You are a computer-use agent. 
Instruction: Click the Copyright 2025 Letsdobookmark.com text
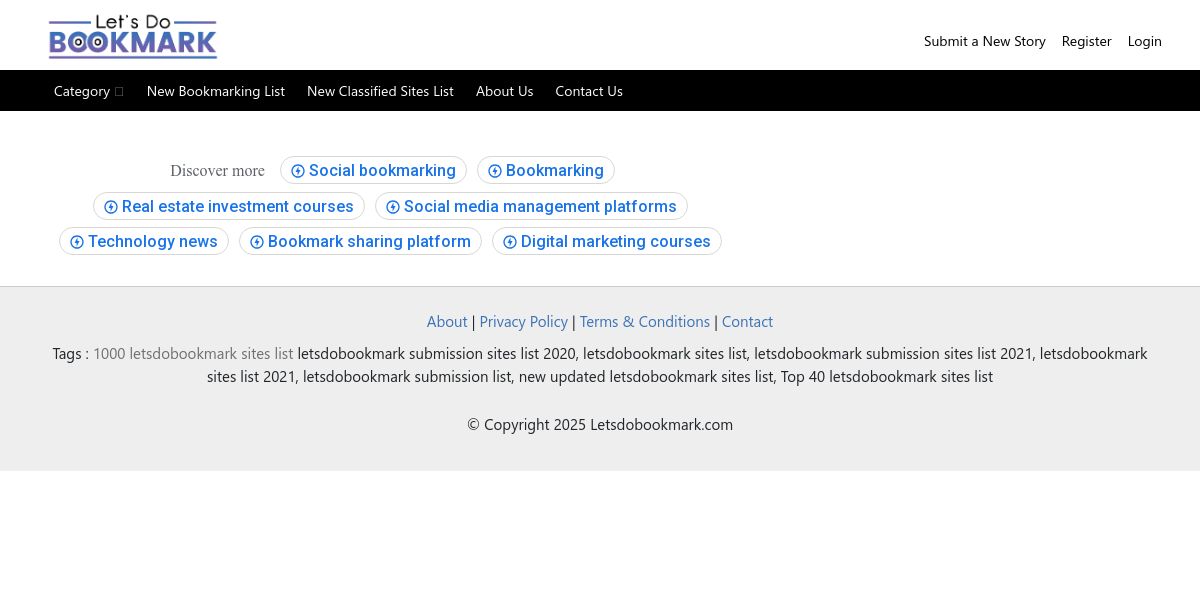pyautogui.click(x=600, y=424)
